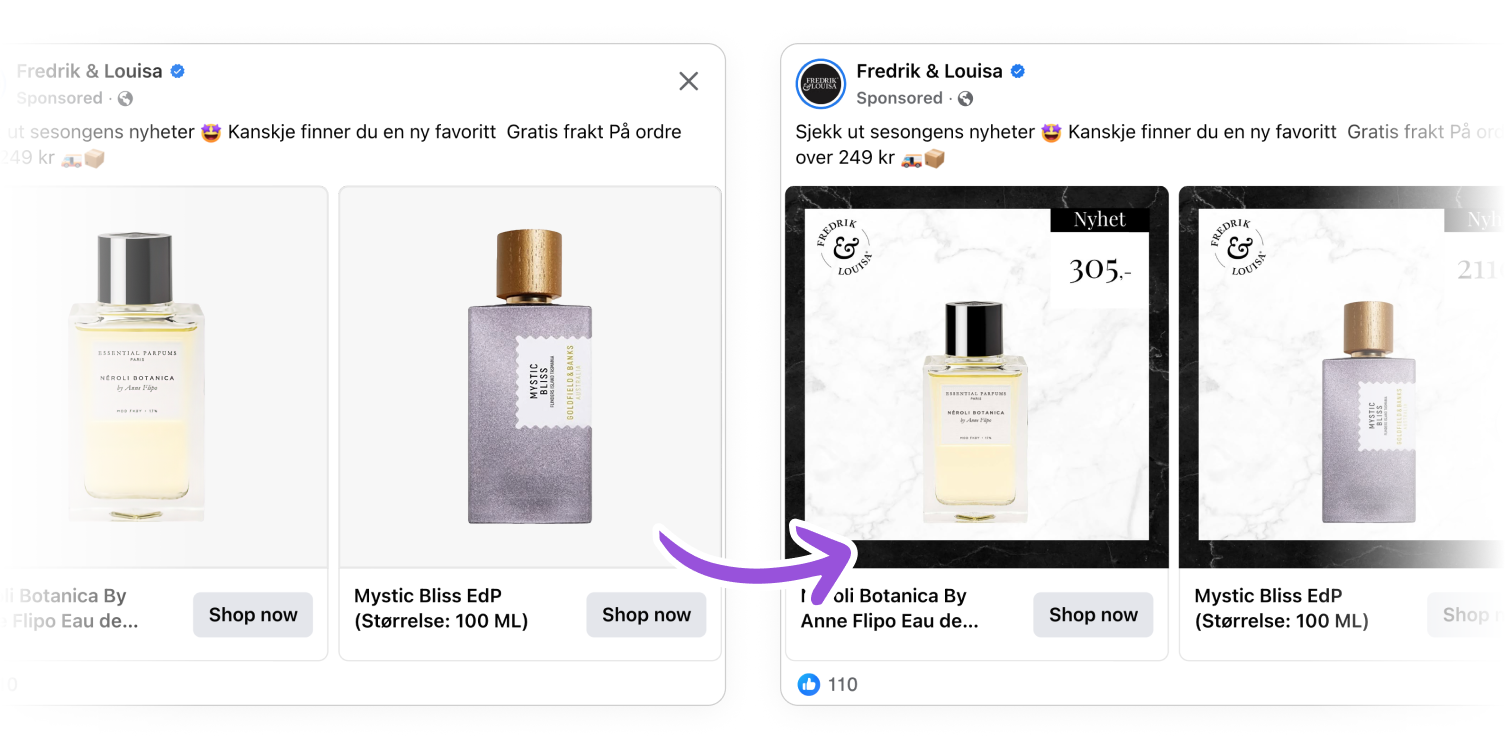Click the globe audience icon in left ad
The width and height of the screenshot is (1505, 750).
(x=125, y=98)
